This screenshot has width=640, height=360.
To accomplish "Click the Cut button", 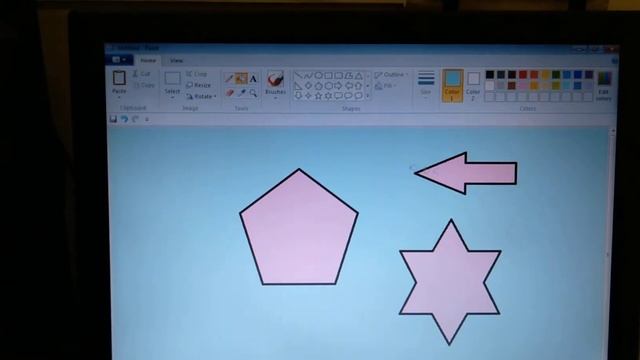I will pos(142,74).
